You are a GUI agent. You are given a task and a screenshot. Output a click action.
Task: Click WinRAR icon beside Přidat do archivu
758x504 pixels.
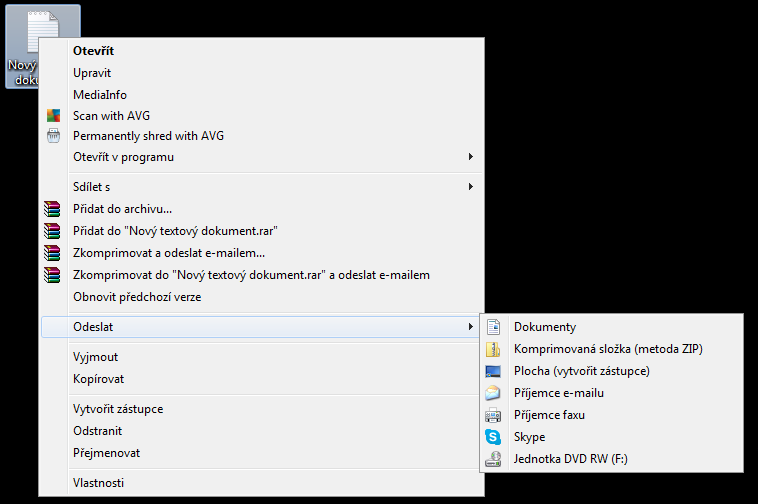[x=54, y=209]
